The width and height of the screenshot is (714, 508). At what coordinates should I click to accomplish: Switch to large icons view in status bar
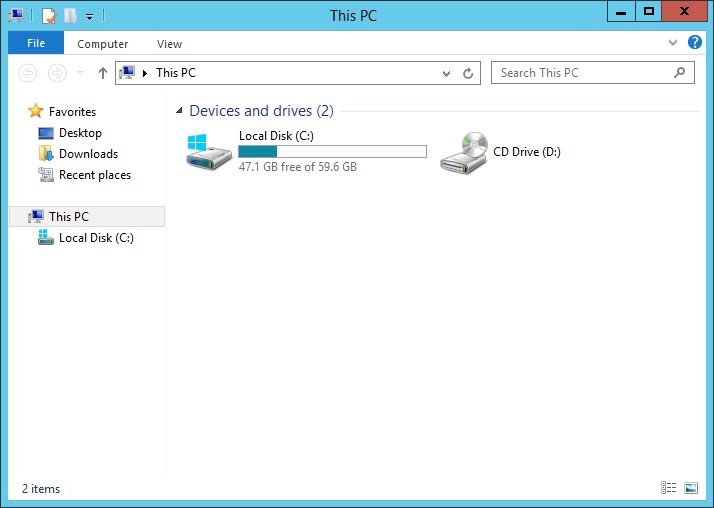pyautogui.click(x=690, y=488)
